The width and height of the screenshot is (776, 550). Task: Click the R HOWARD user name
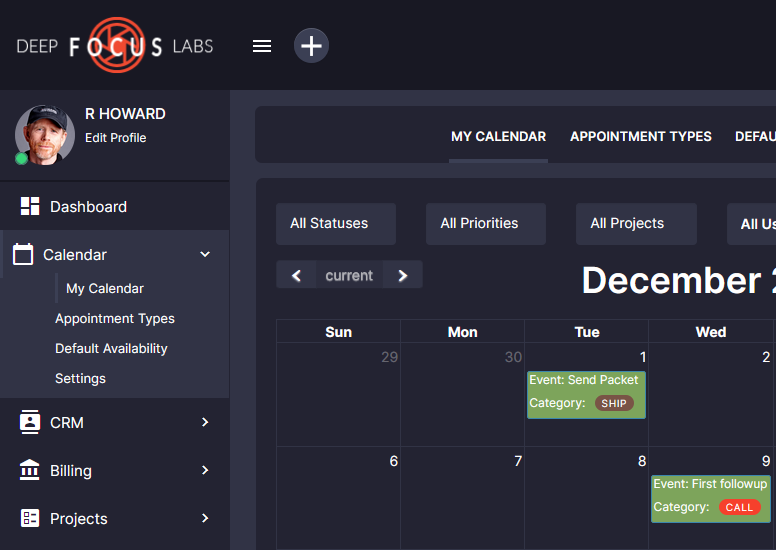point(125,114)
